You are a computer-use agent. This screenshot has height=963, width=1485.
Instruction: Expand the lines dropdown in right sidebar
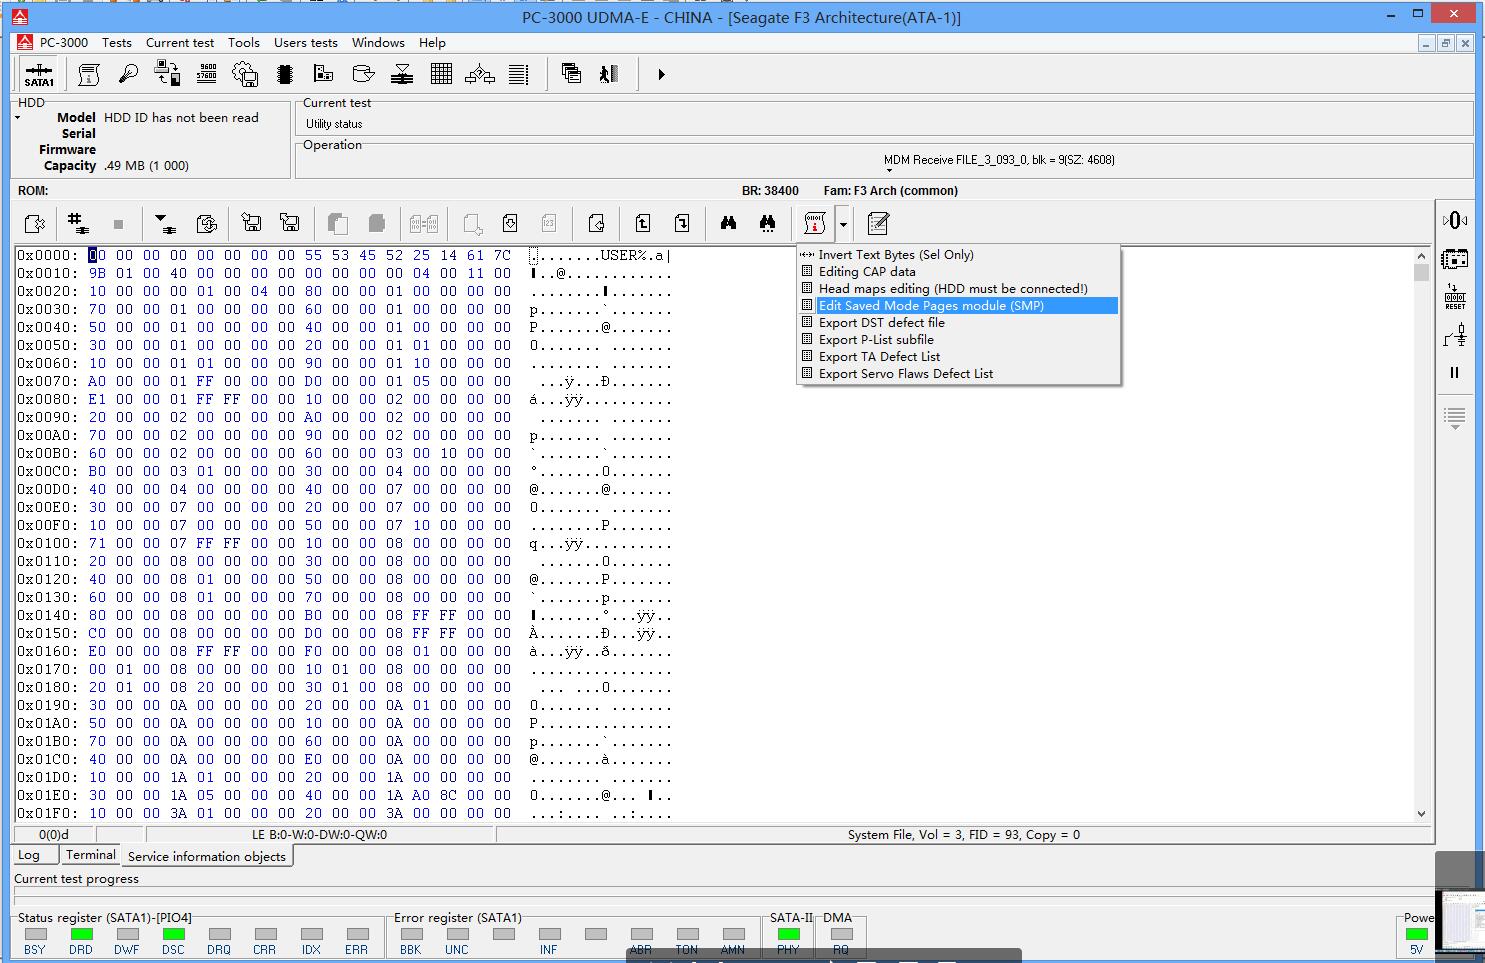1454,418
